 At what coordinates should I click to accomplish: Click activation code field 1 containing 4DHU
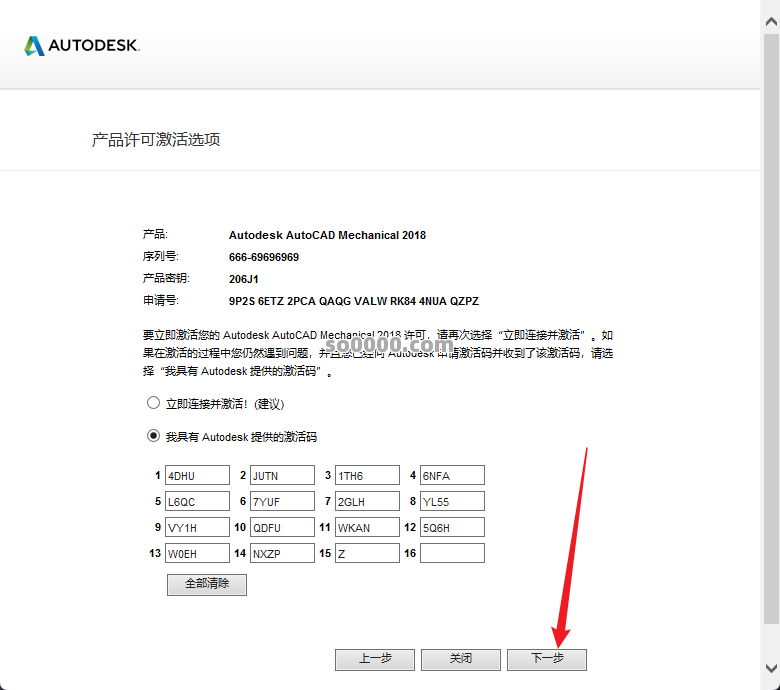click(197, 475)
